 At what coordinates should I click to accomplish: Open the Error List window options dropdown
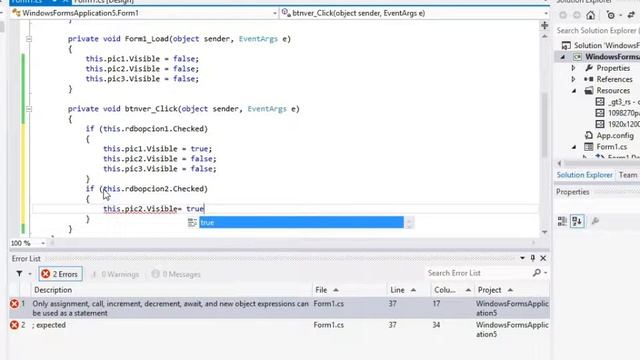522,258
